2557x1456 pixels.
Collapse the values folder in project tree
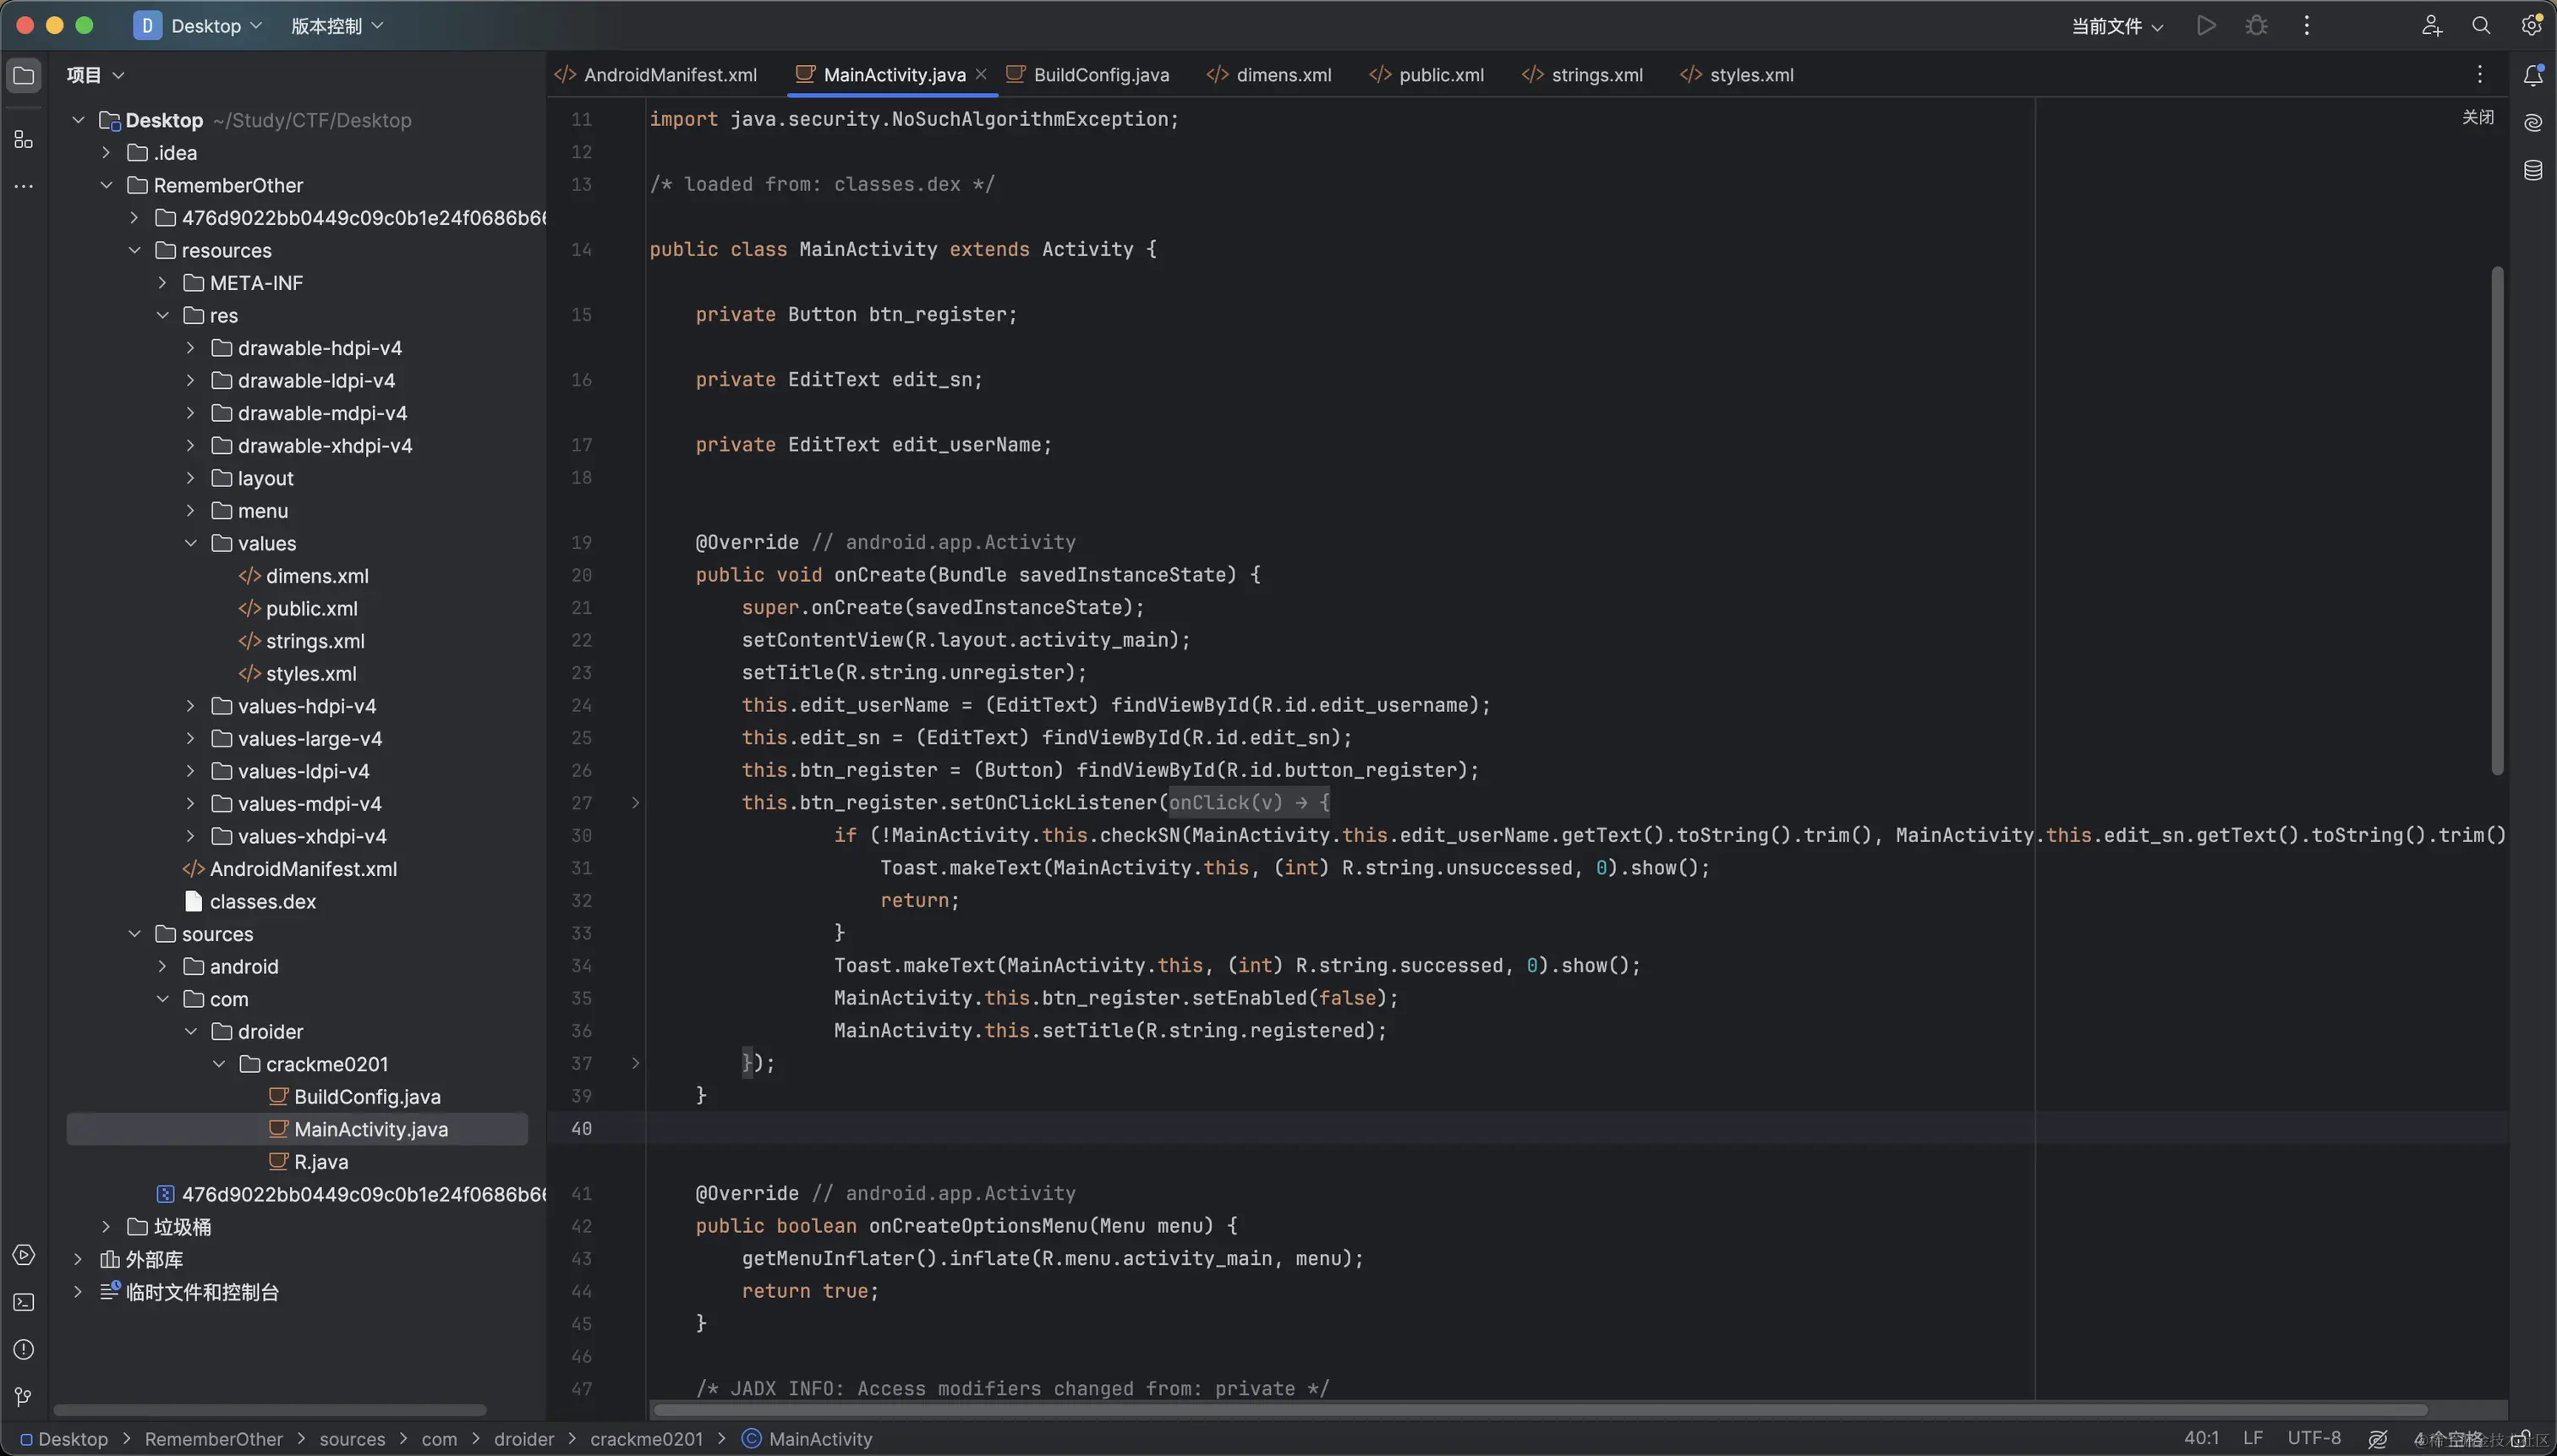(191, 543)
